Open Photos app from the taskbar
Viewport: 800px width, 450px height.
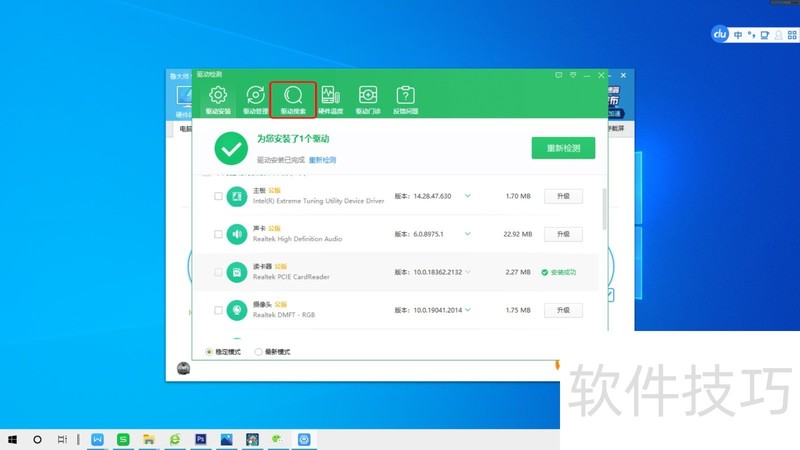227,439
